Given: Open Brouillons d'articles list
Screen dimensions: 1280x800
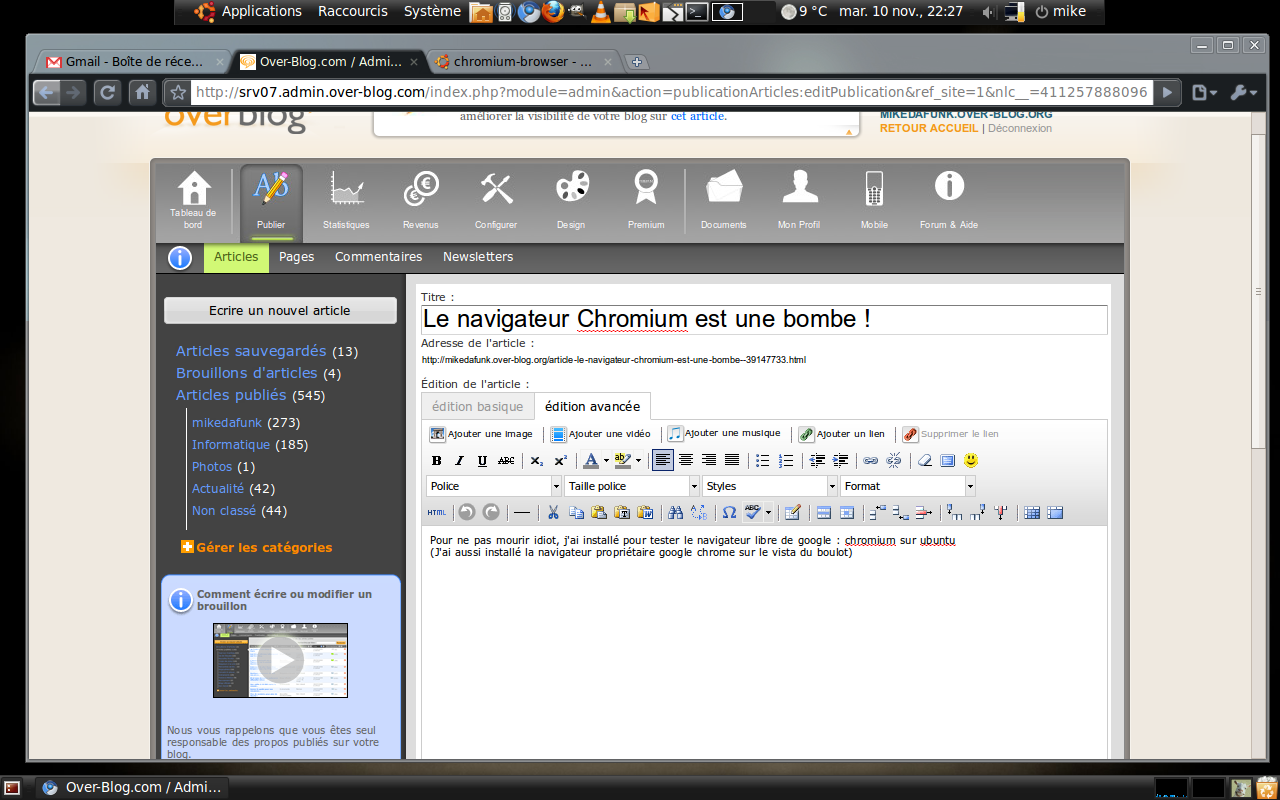Looking at the screenshot, I should point(246,373).
